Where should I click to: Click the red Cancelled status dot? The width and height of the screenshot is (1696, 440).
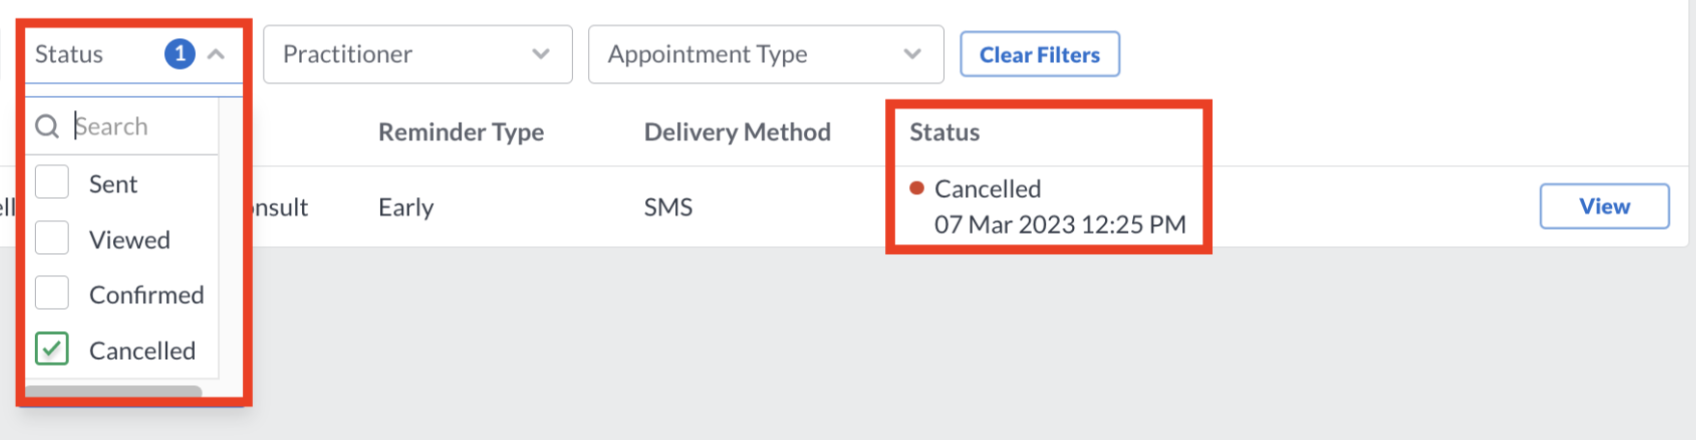[x=917, y=188]
